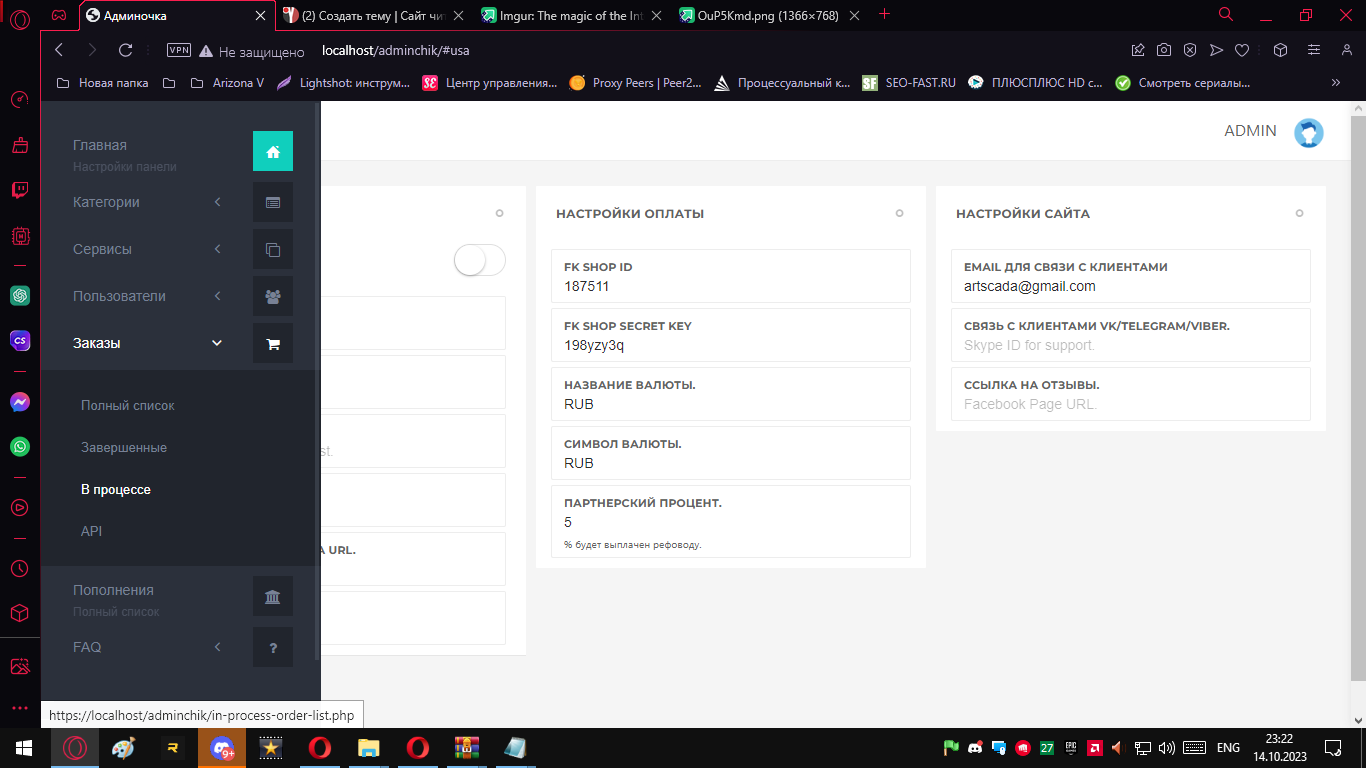Image resolution: width=1366 pixels, height=768 pixels.
Task: Open ChatGPT in the Opera sidebar
Action: click(20, 296)
